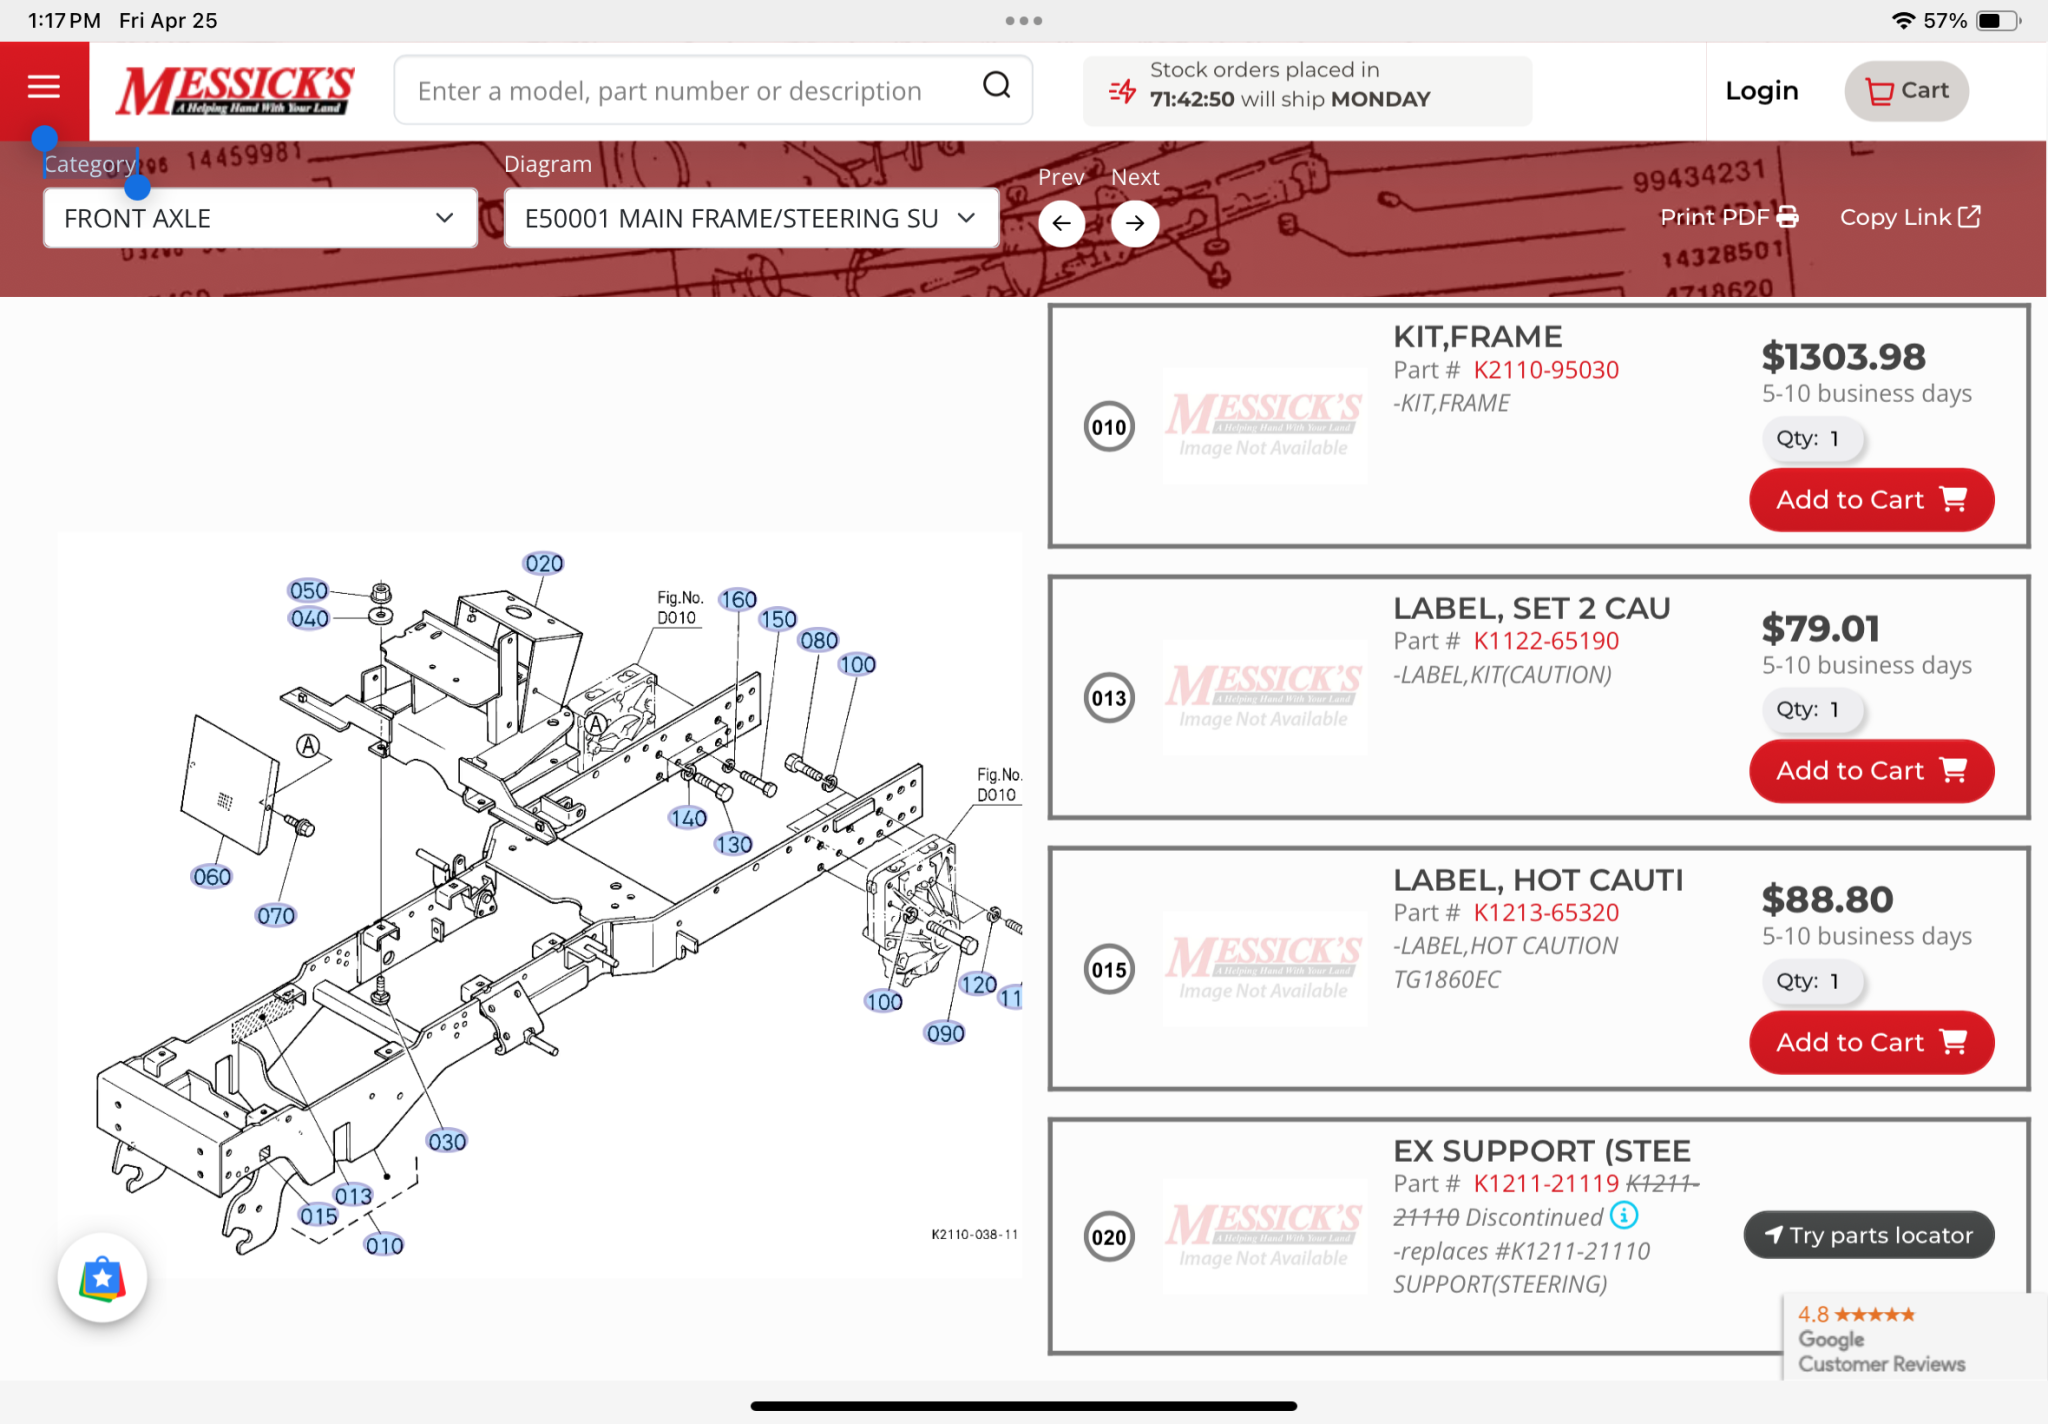Click callout 060 on the diagram

[x=212, y=877]
